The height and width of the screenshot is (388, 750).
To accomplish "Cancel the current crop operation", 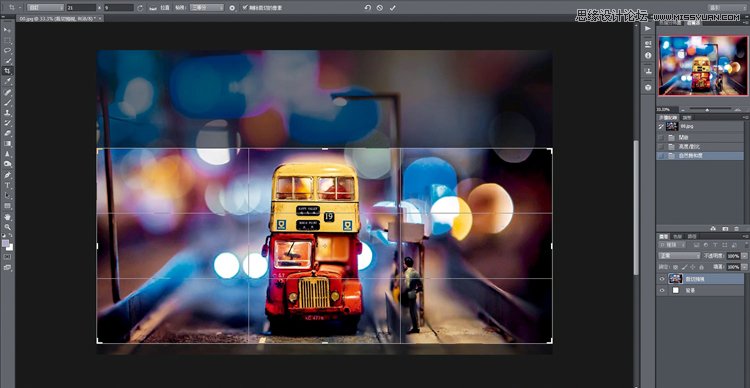I will pyautogui.click(x=380, y=8).
